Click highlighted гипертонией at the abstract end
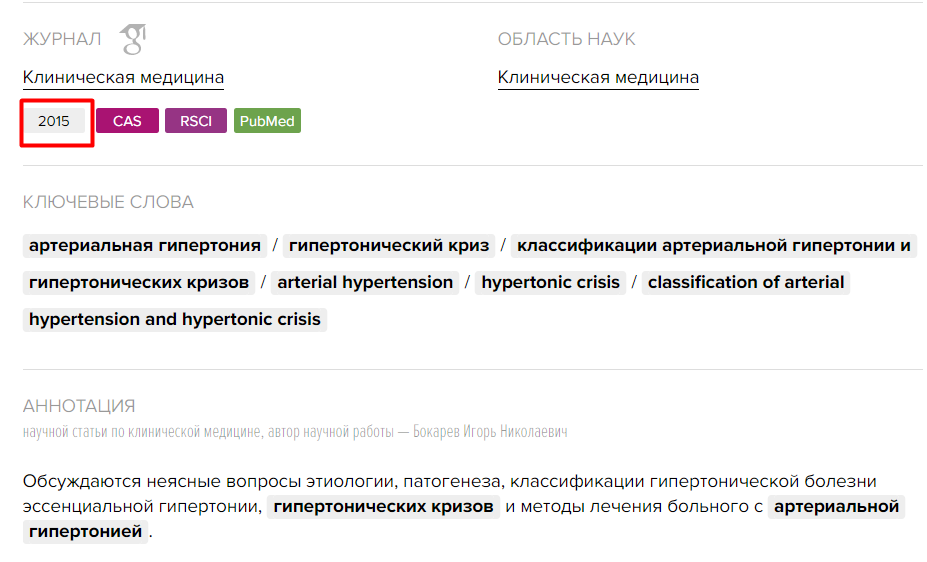The width and height of the screenshot is (927, 562). [85, 531]
